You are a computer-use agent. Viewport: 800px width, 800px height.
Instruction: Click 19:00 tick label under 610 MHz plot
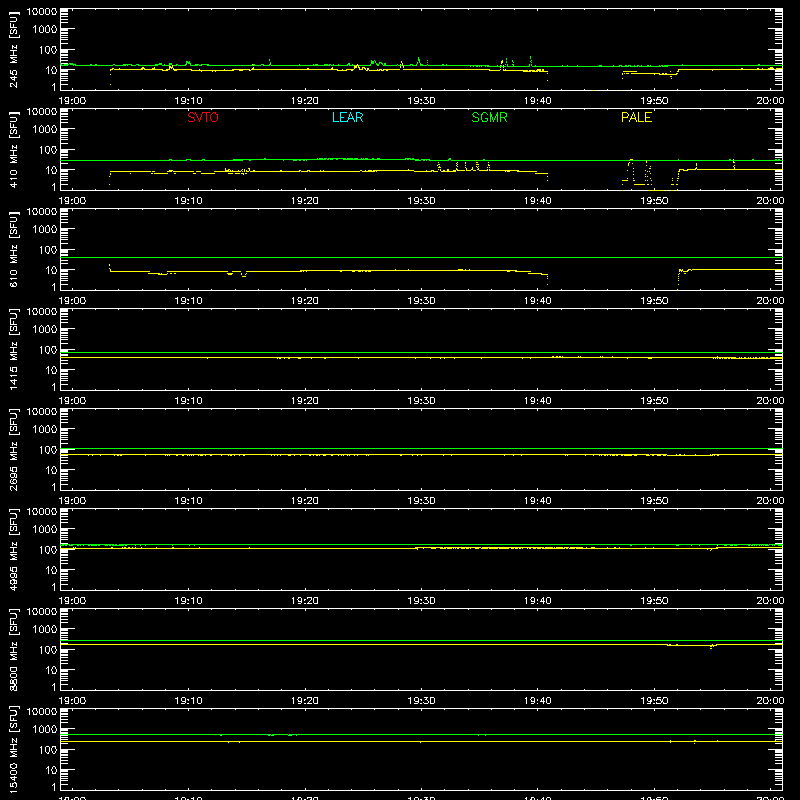click(x=72, y=301)
